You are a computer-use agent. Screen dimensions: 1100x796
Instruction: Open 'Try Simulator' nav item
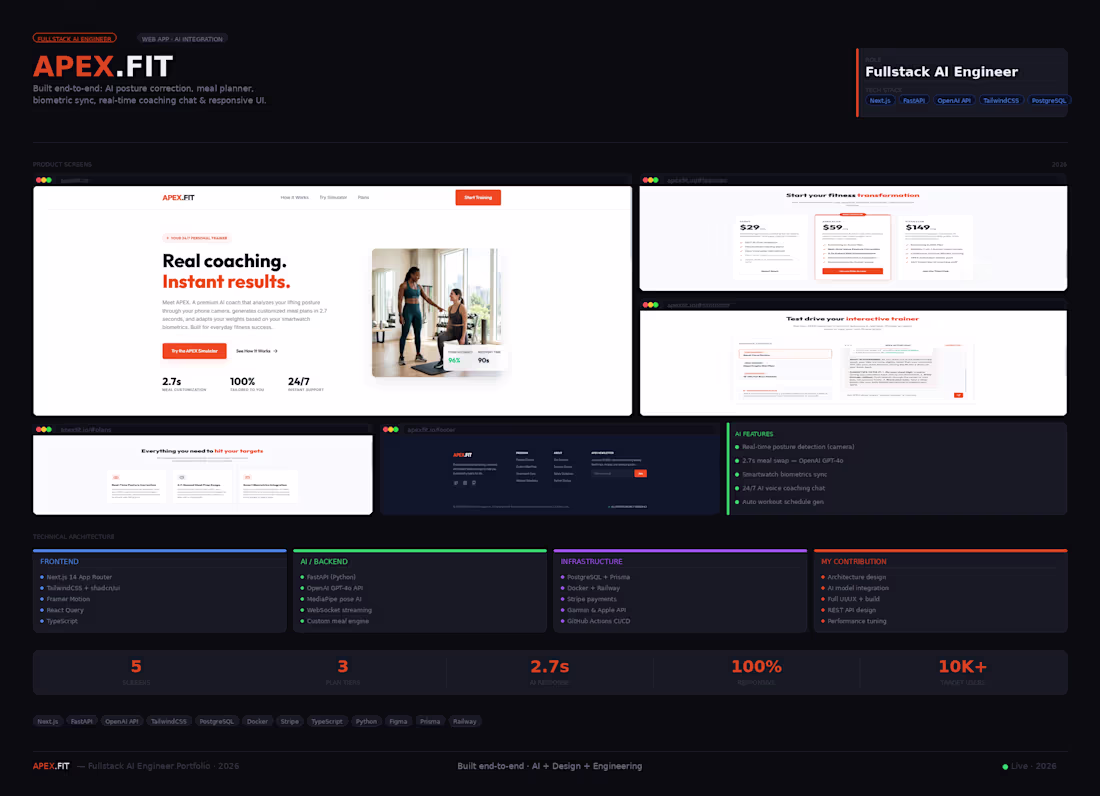pyautogui.click(x=333, y=198)
